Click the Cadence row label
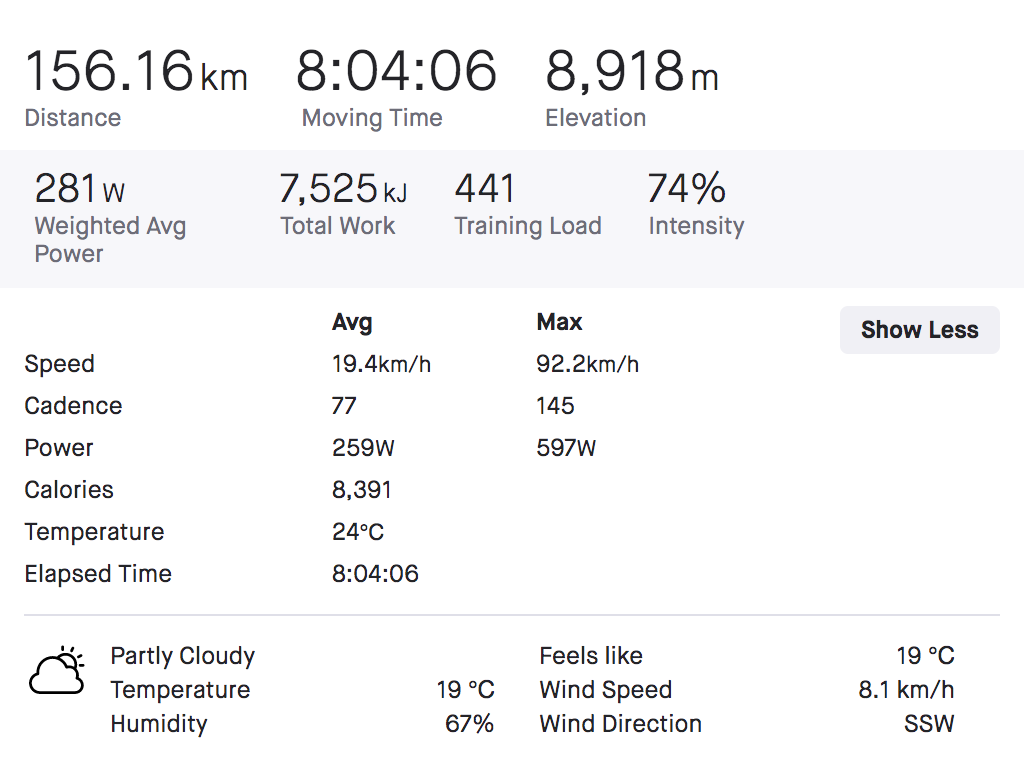 point(73,406)
